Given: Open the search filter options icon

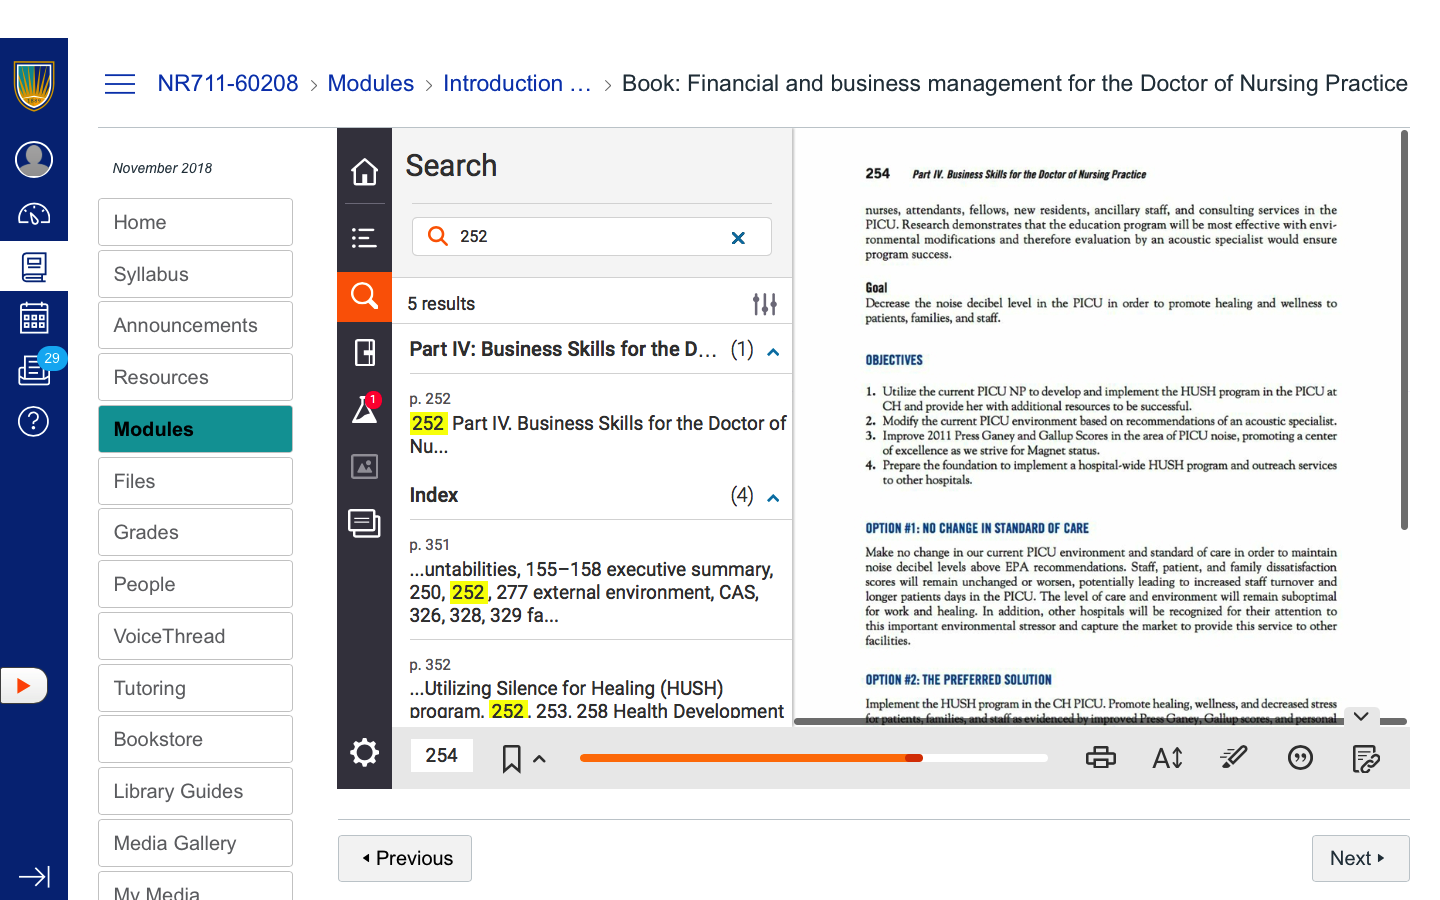Looking at the screenshot, I should tap(764, 304).
